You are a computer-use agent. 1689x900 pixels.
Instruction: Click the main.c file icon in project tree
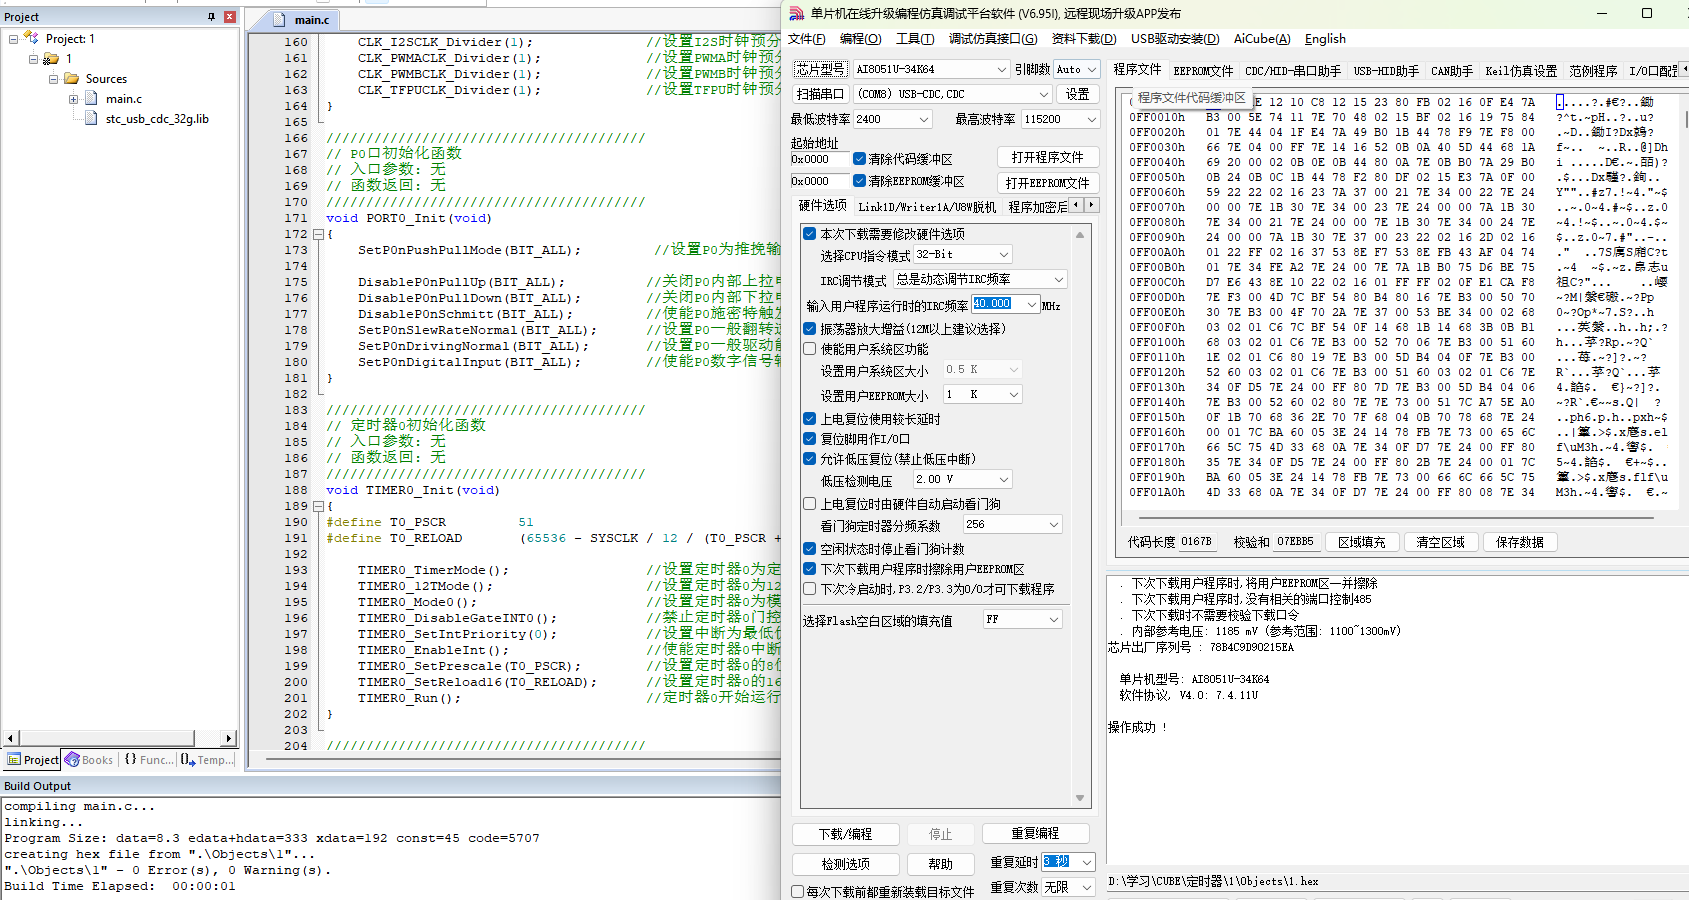92,98
